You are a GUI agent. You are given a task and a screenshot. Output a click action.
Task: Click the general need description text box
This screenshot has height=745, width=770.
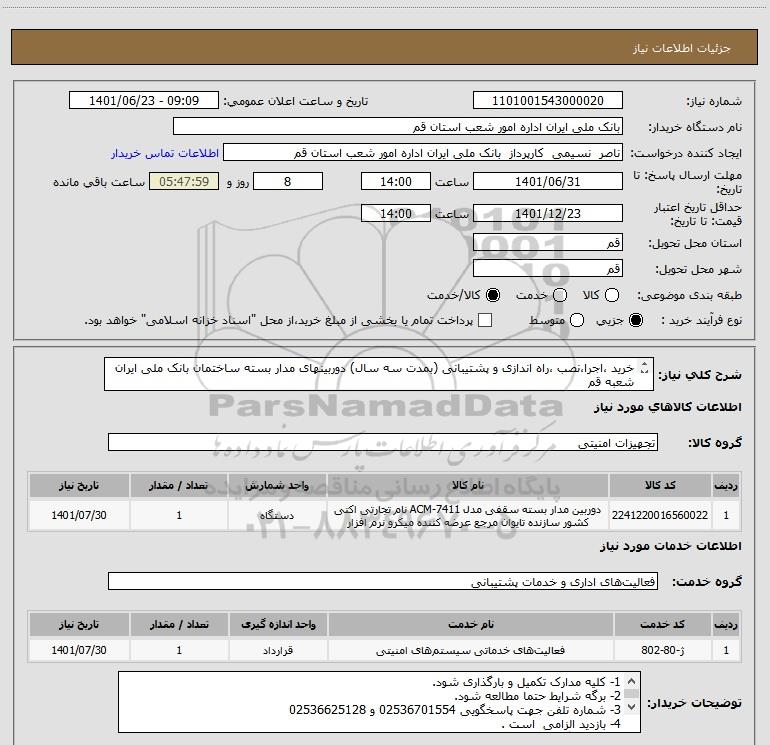coord(379,374)
